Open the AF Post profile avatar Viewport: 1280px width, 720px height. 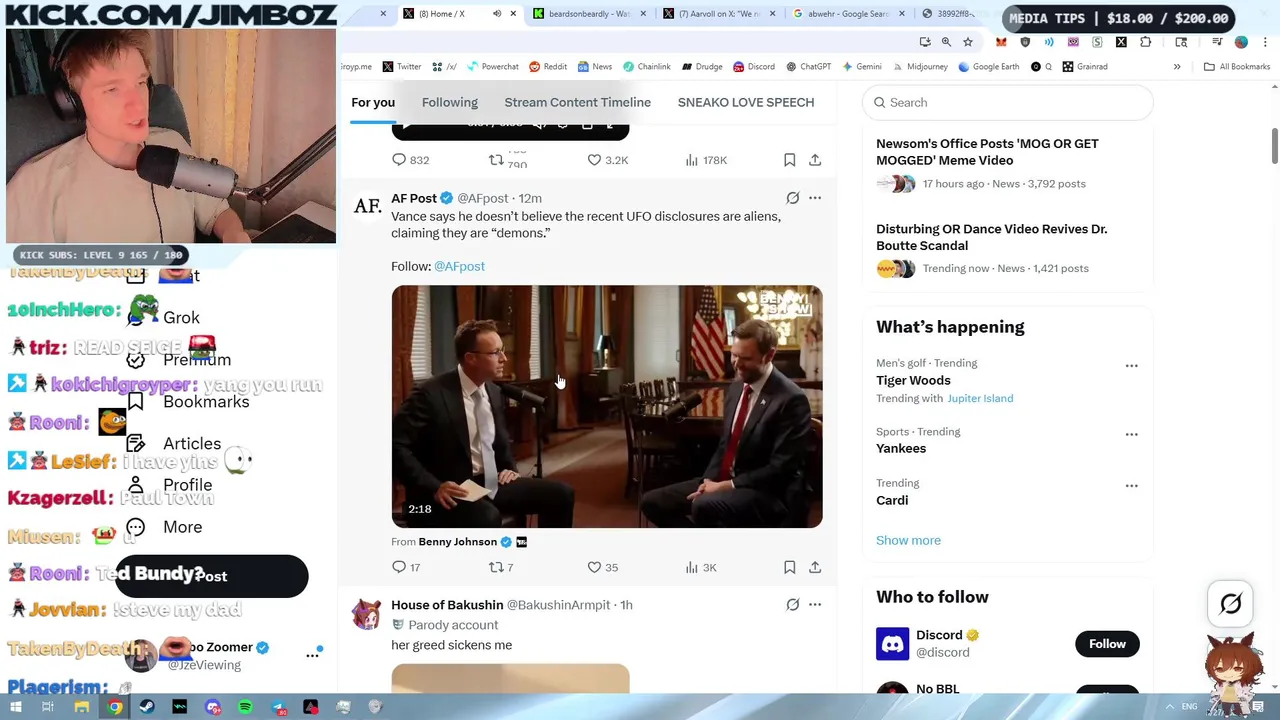tap(367, 206)
